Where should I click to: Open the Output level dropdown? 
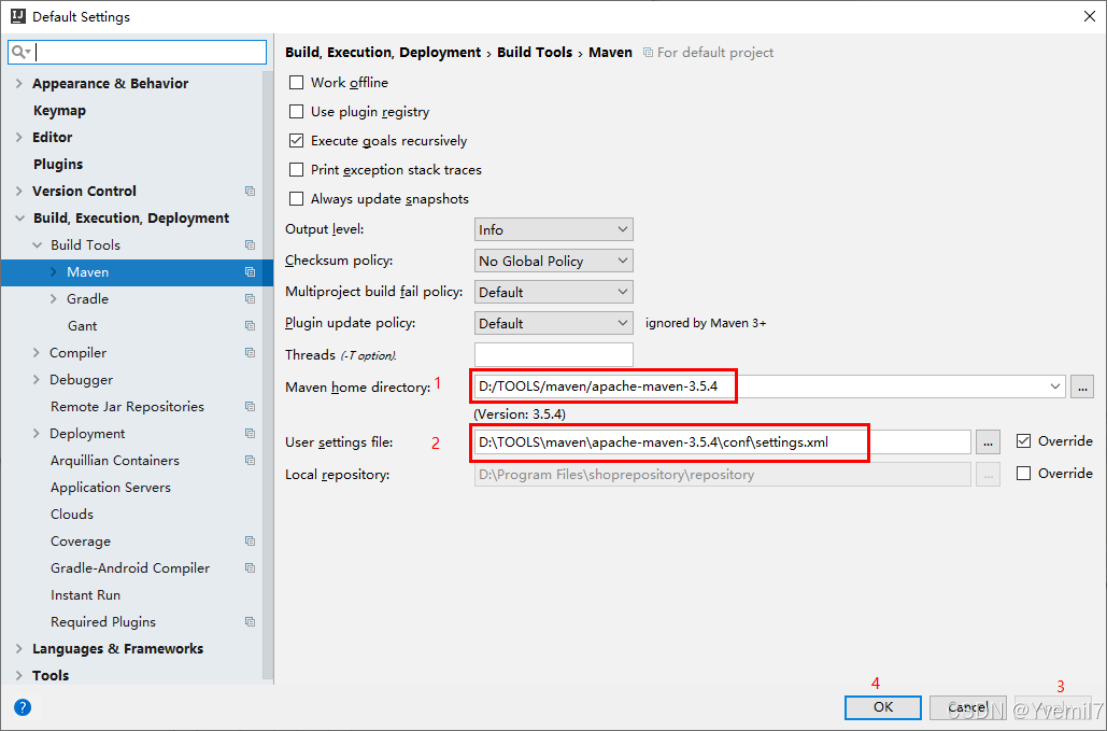coord(553,229)
